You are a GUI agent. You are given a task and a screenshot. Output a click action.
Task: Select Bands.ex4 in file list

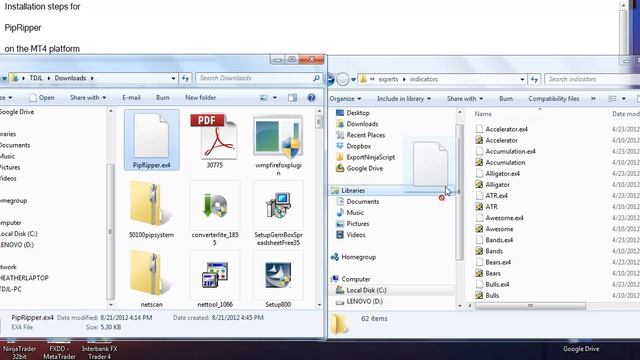[494, 240]
